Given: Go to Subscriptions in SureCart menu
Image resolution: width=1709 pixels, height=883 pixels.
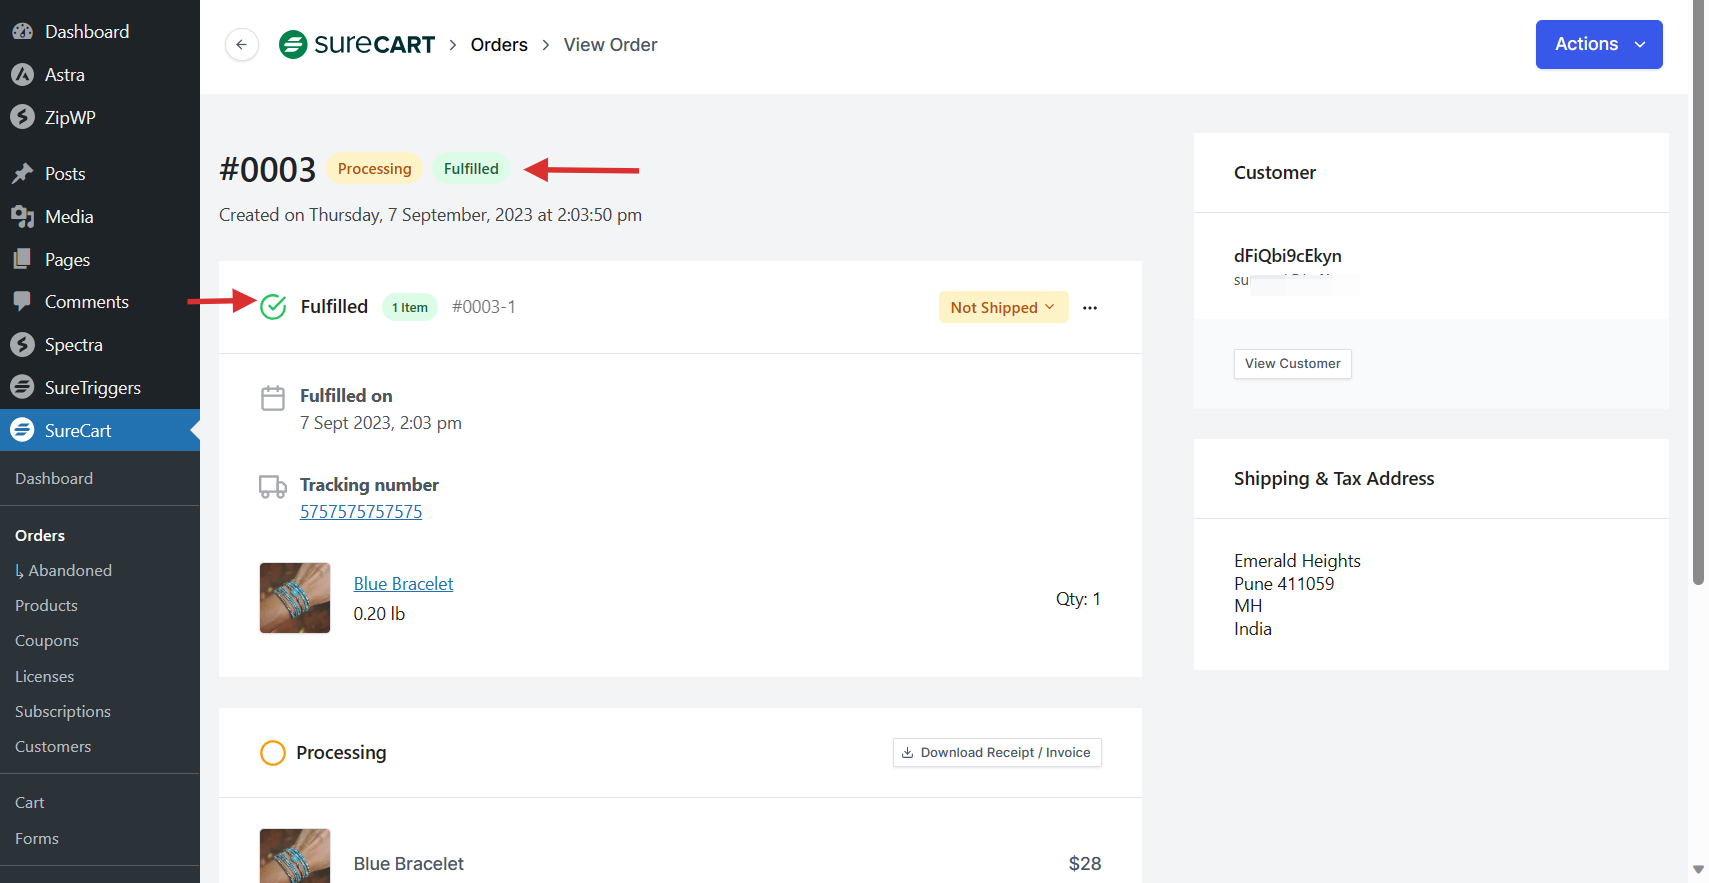Looking at the screenshot, I should (x=63, y=712).
